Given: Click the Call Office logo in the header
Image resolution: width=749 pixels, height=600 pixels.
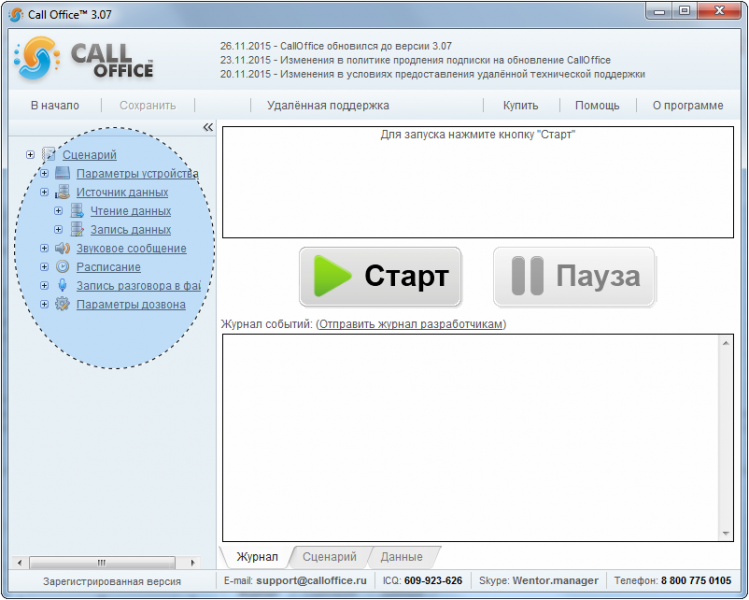Looking at the screenshot, I should coord(84,60).
